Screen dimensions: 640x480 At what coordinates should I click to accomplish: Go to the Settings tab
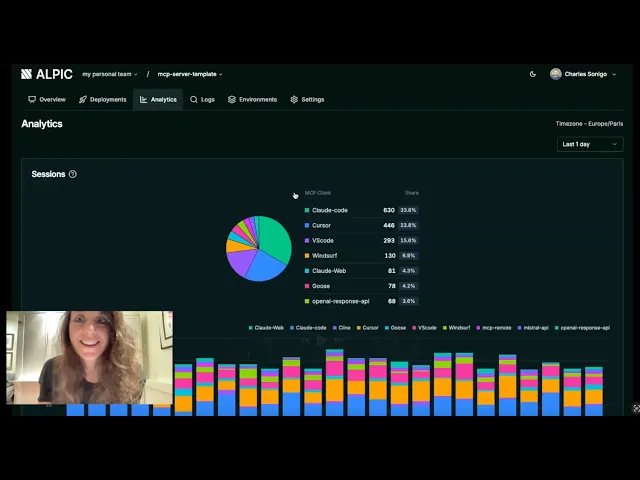[x=307, y=100]
